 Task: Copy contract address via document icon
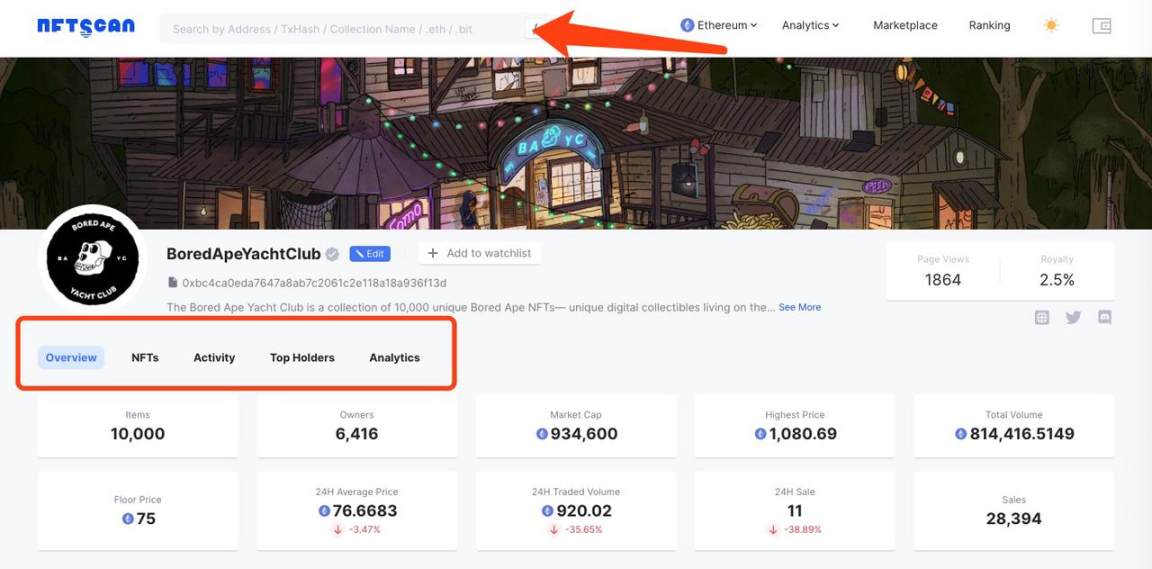[x=173, y=282]
